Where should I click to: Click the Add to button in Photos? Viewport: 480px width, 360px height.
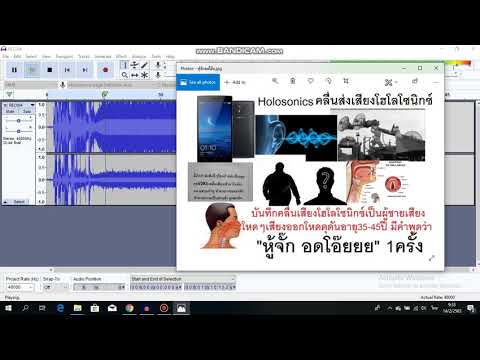[235, 82]
